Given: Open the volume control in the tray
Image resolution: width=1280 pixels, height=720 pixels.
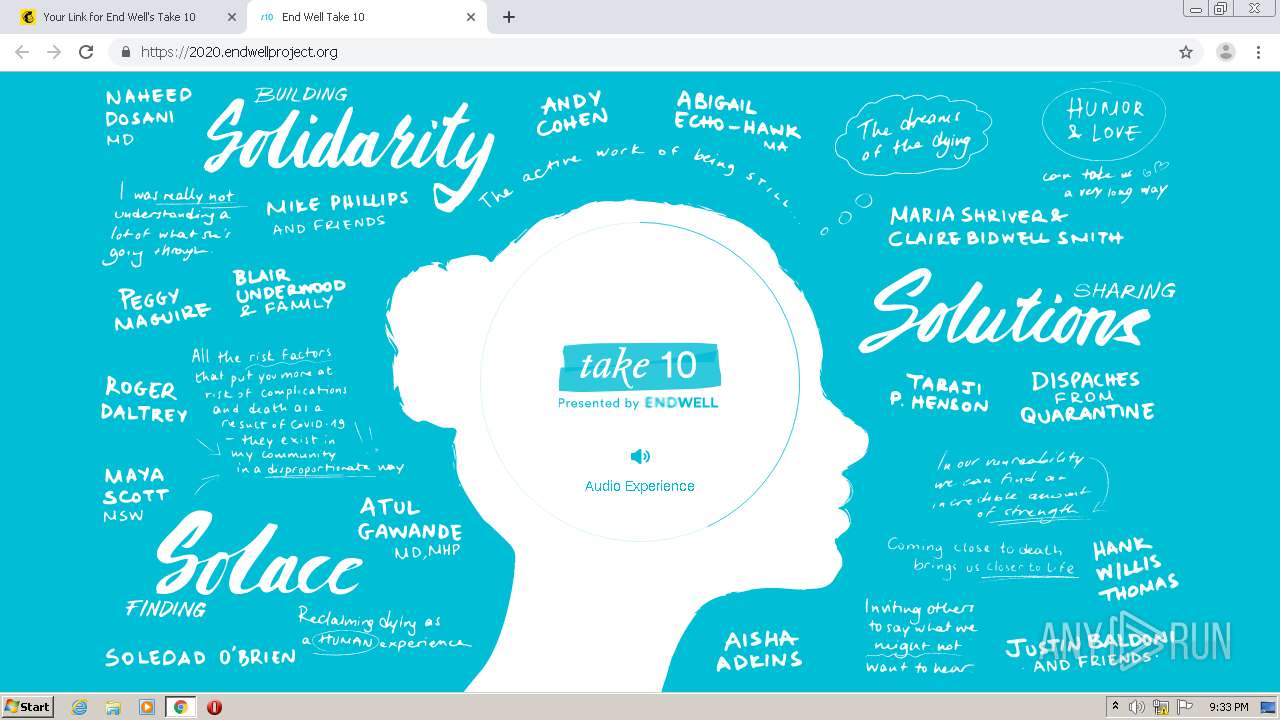Looking at the screenshot, I should [1137, 707].
